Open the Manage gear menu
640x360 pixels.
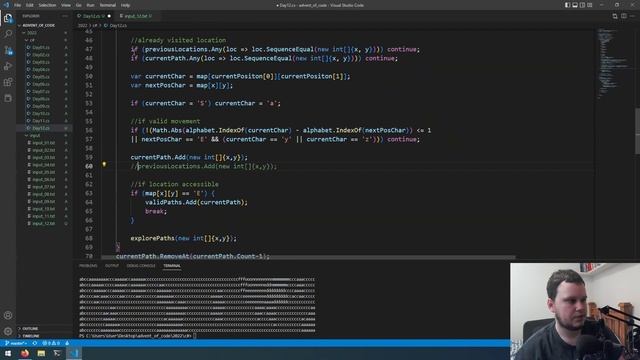pos(8,331)
